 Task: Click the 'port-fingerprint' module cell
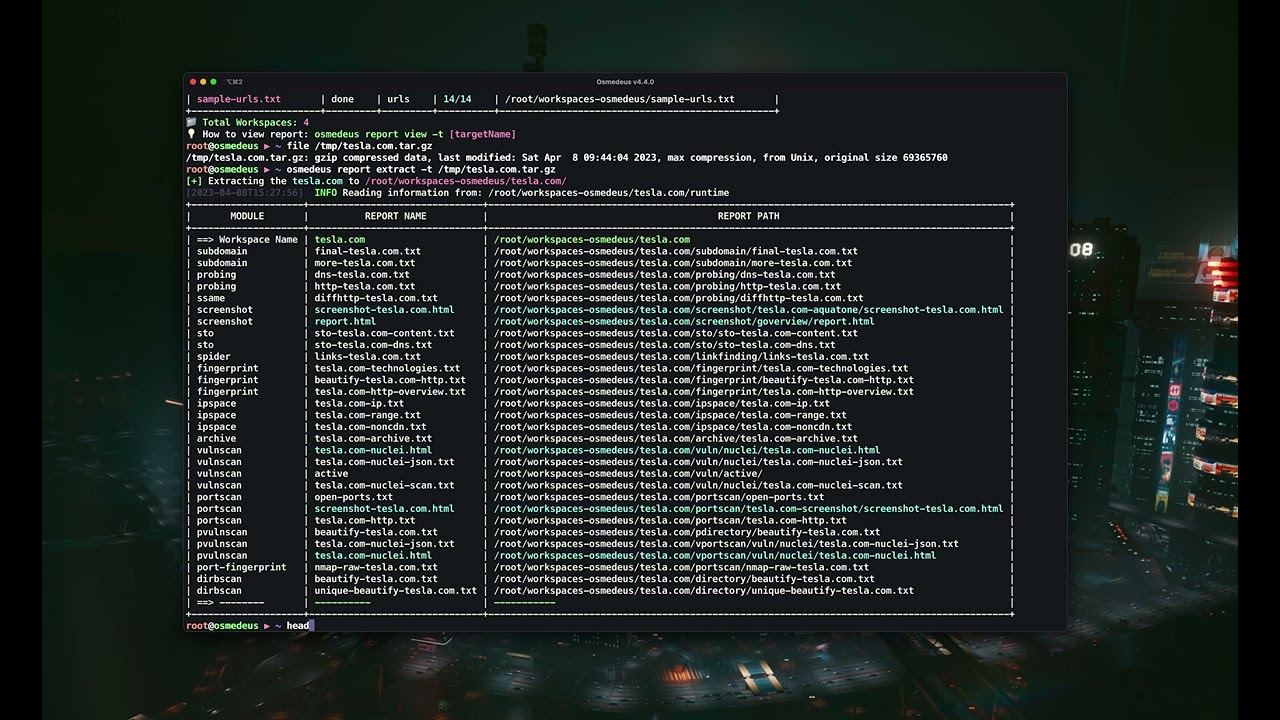242,567
